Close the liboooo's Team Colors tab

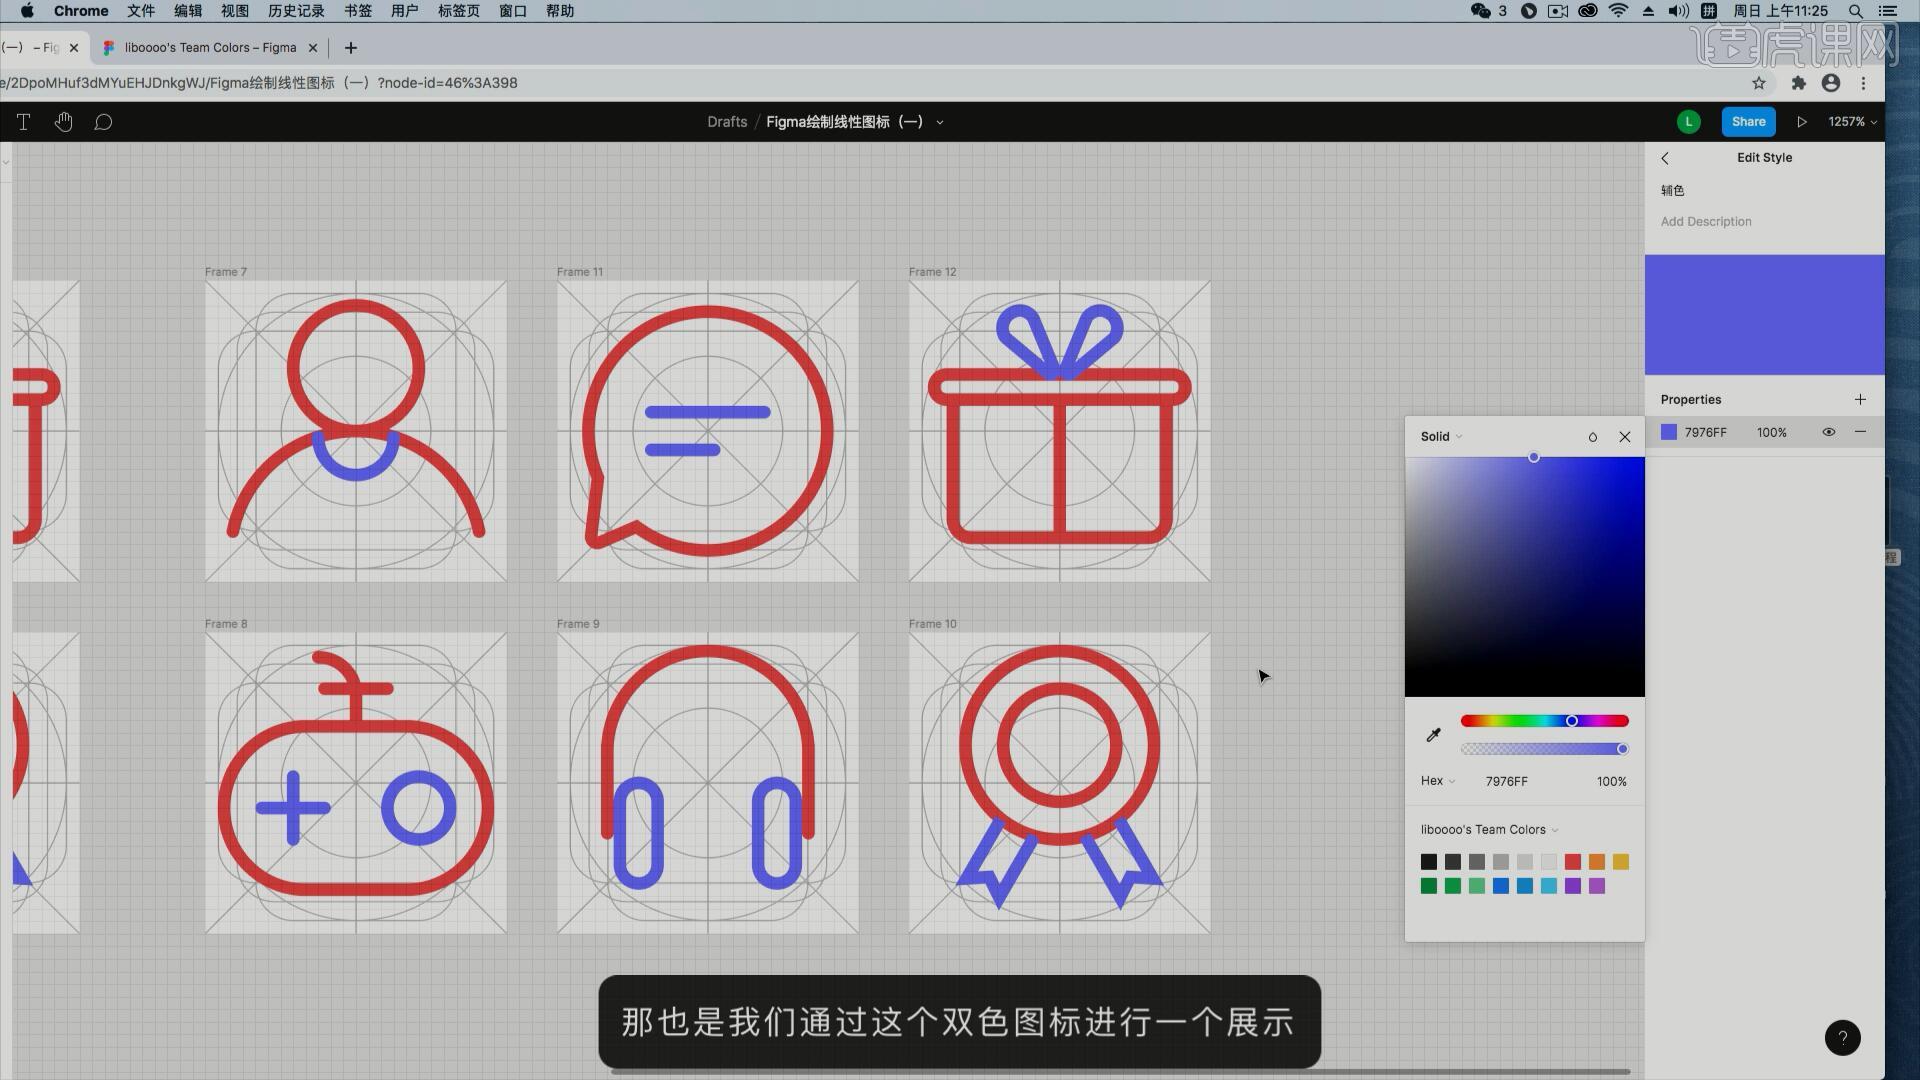point(313,48)
